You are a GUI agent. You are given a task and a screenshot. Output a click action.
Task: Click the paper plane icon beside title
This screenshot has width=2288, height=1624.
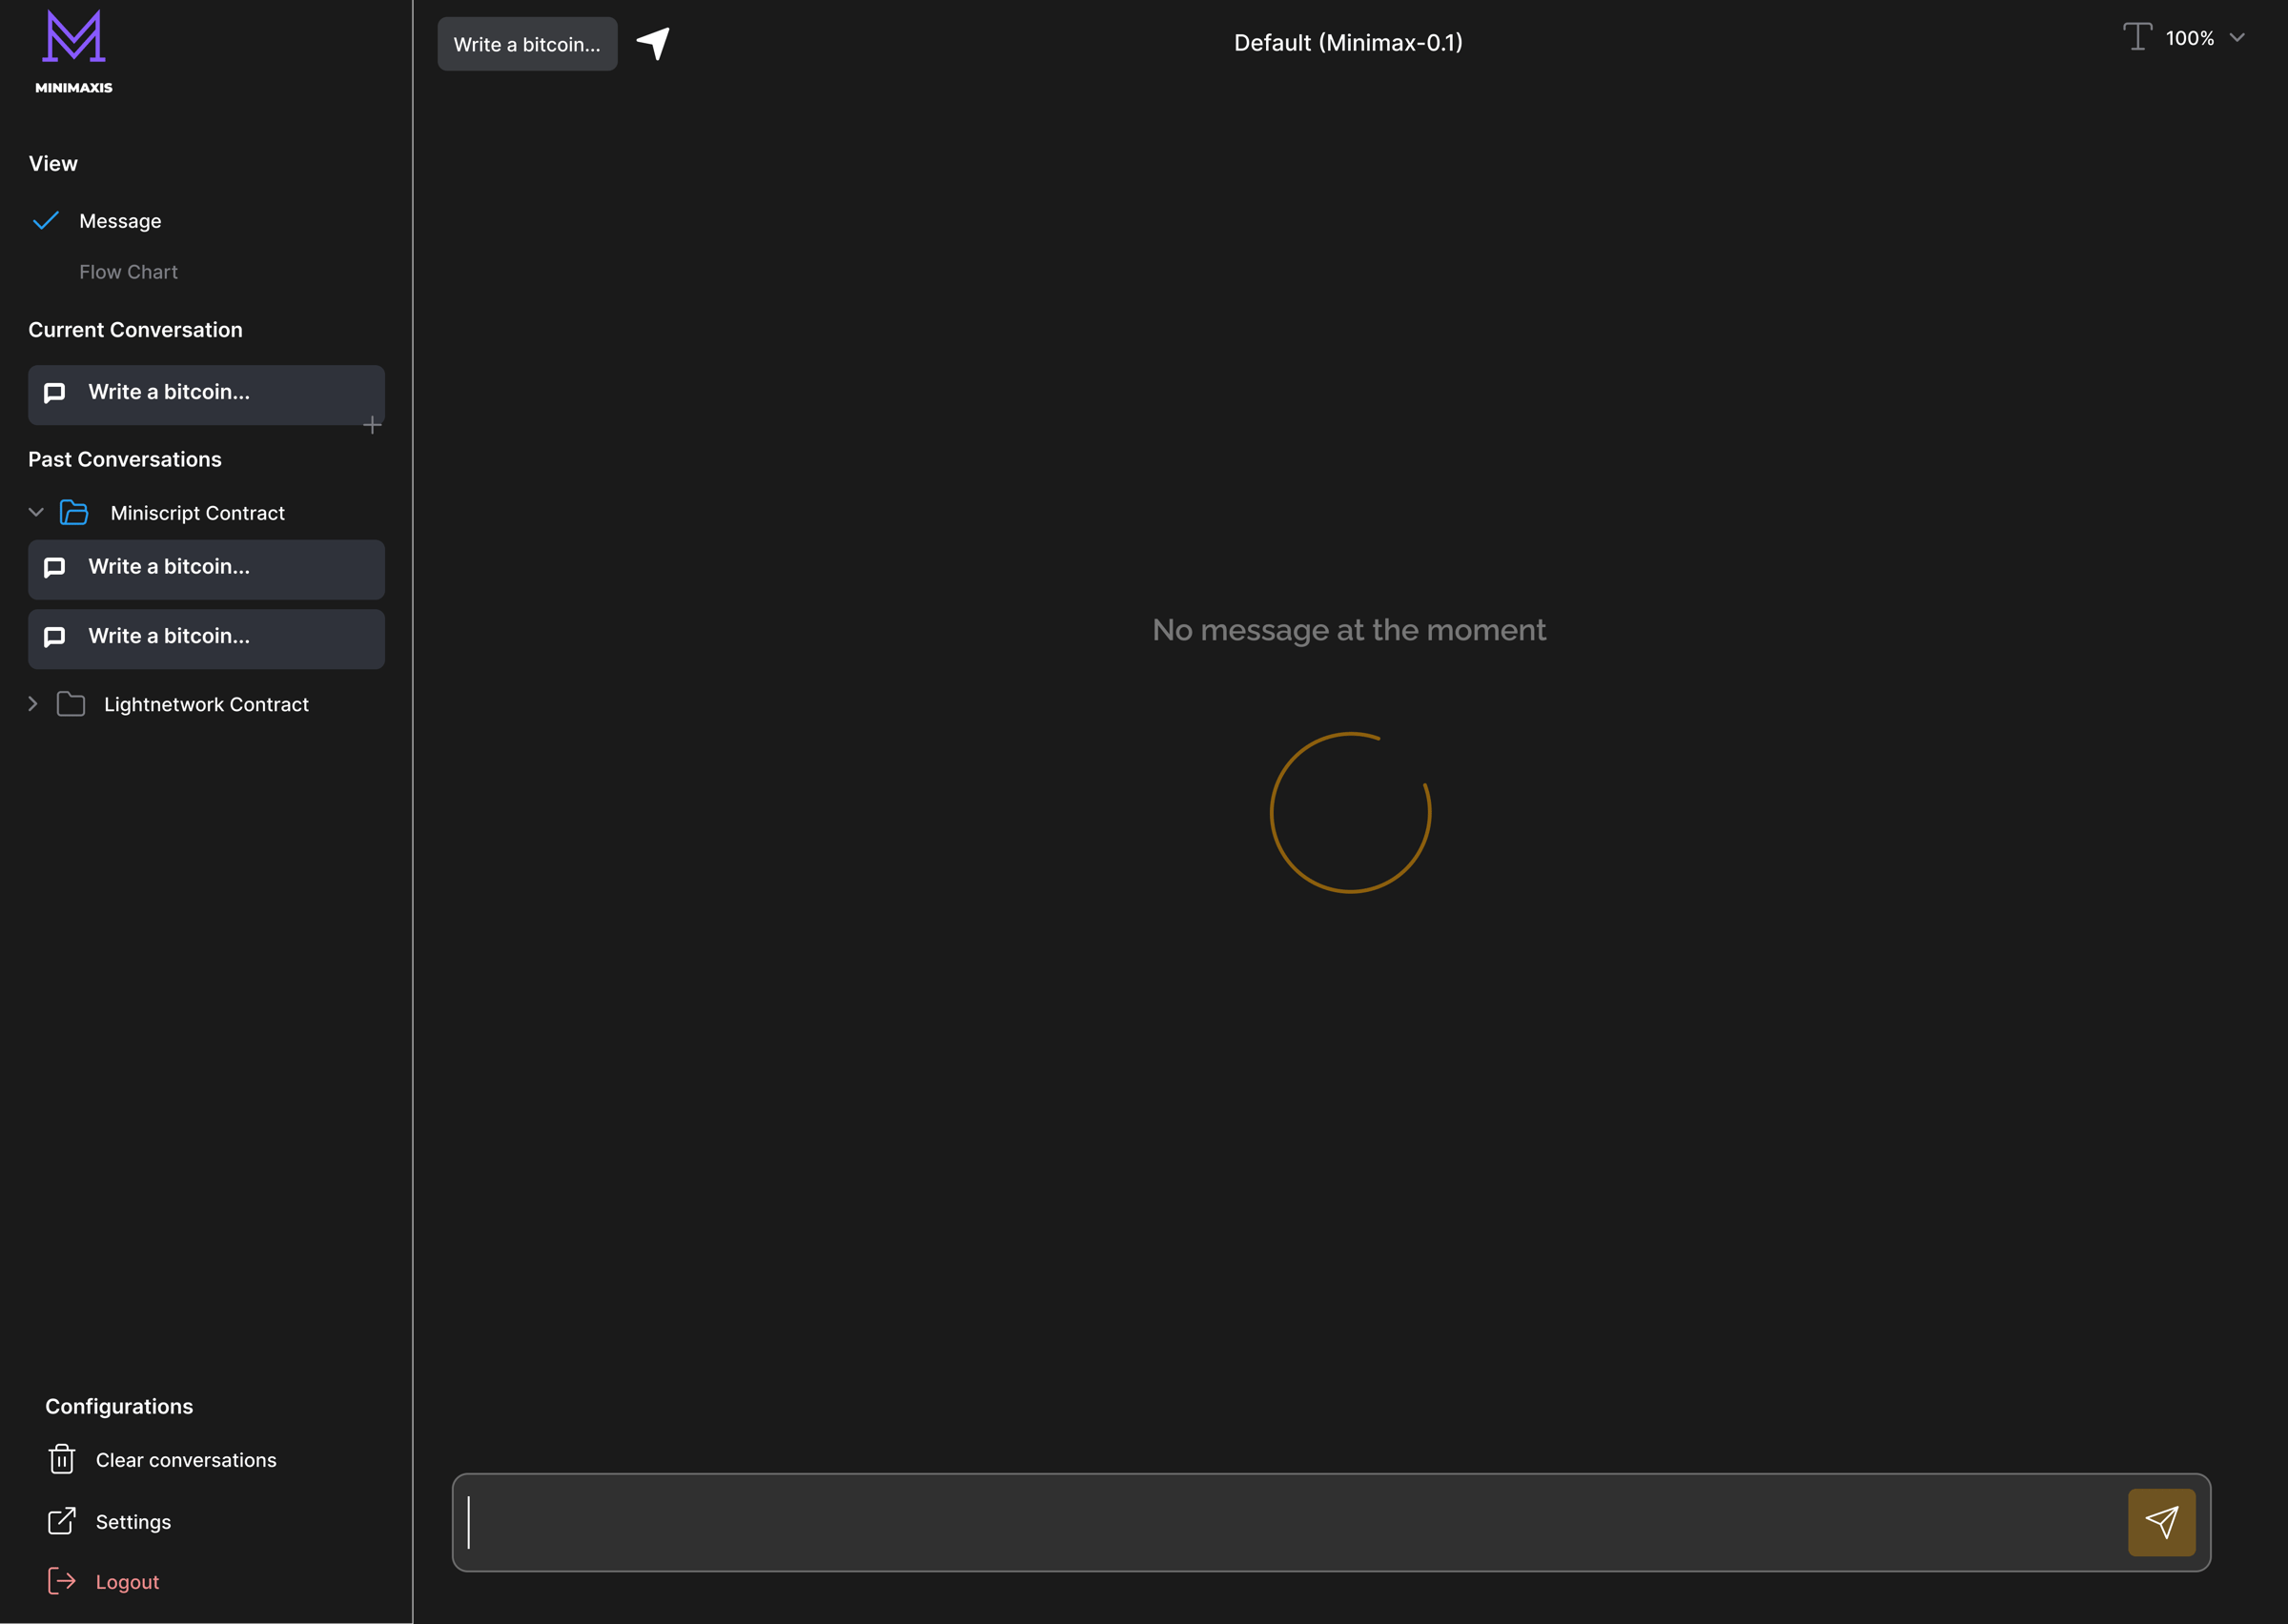pos(654,43)
